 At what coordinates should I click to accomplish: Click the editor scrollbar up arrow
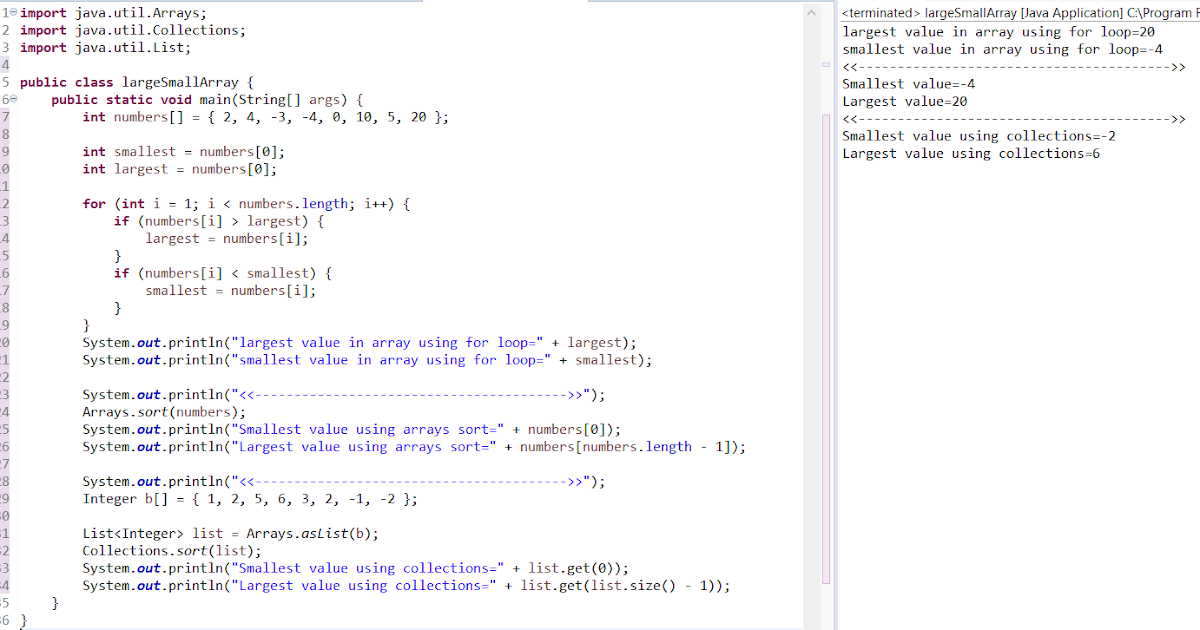(809, 12)
